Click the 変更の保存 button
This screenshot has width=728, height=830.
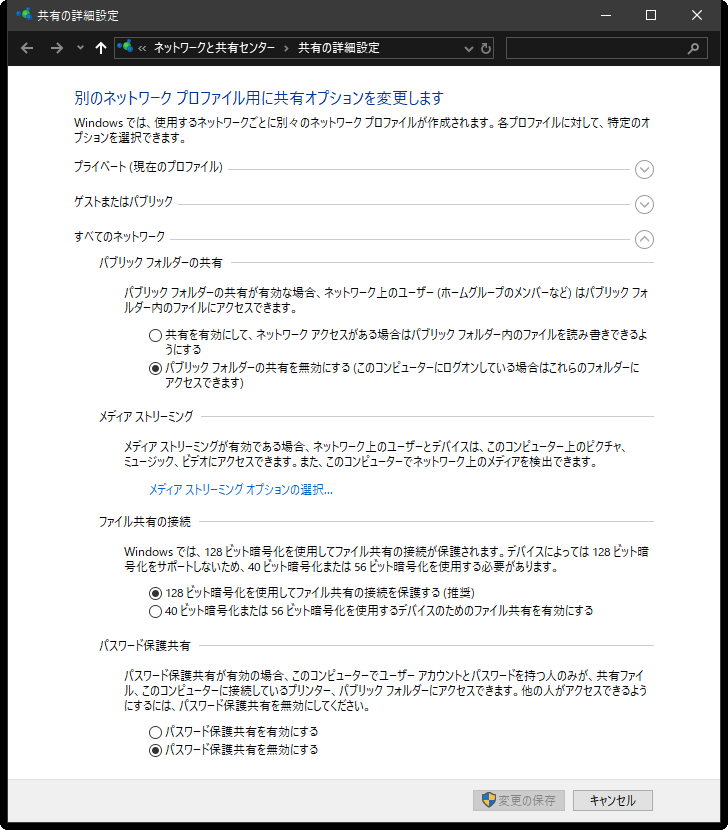pyautogui.click(x=519, y=800)
